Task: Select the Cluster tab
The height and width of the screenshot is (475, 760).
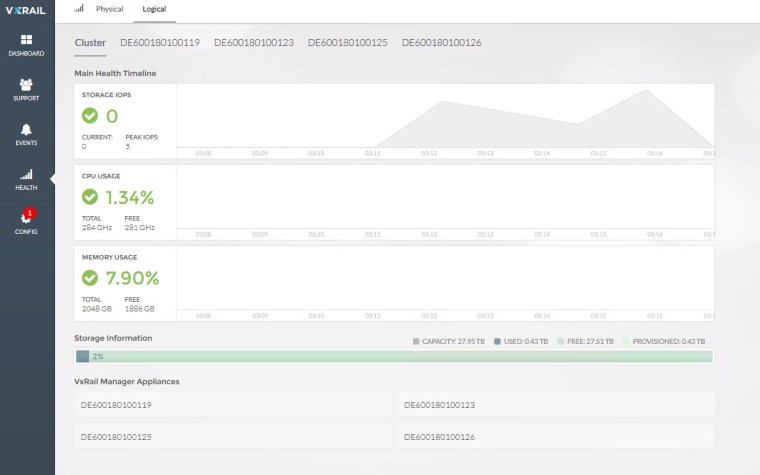Action: tap(90, 43)
